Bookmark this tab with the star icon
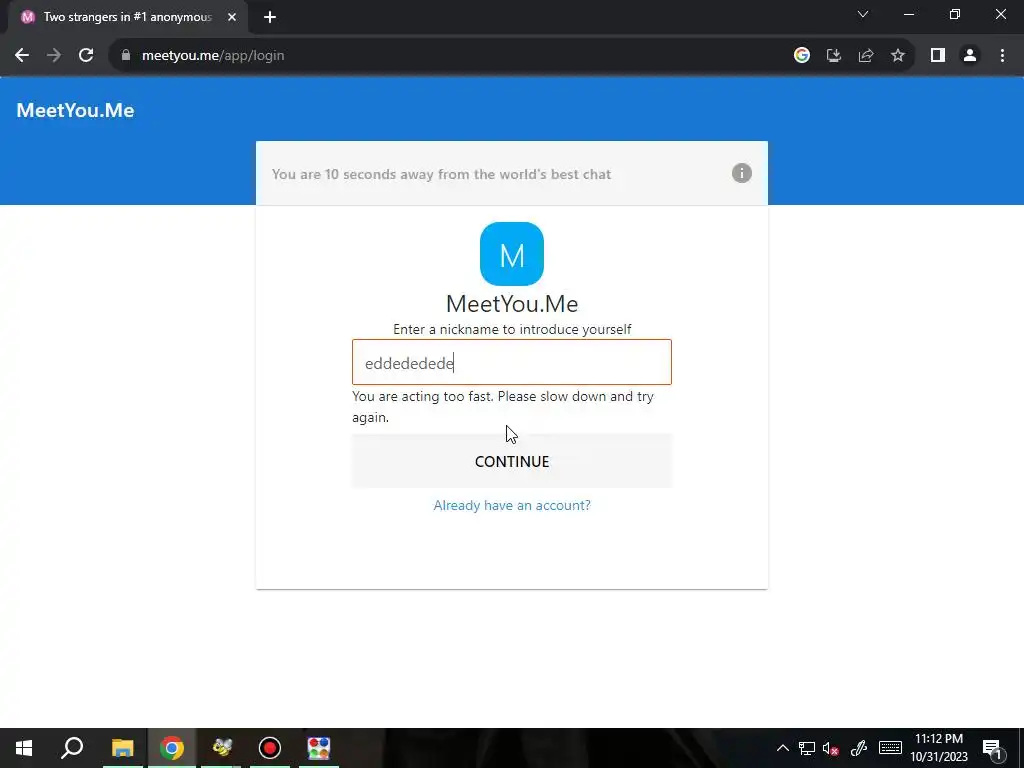This screenshot has width=1024, height=768. [898, 56]
